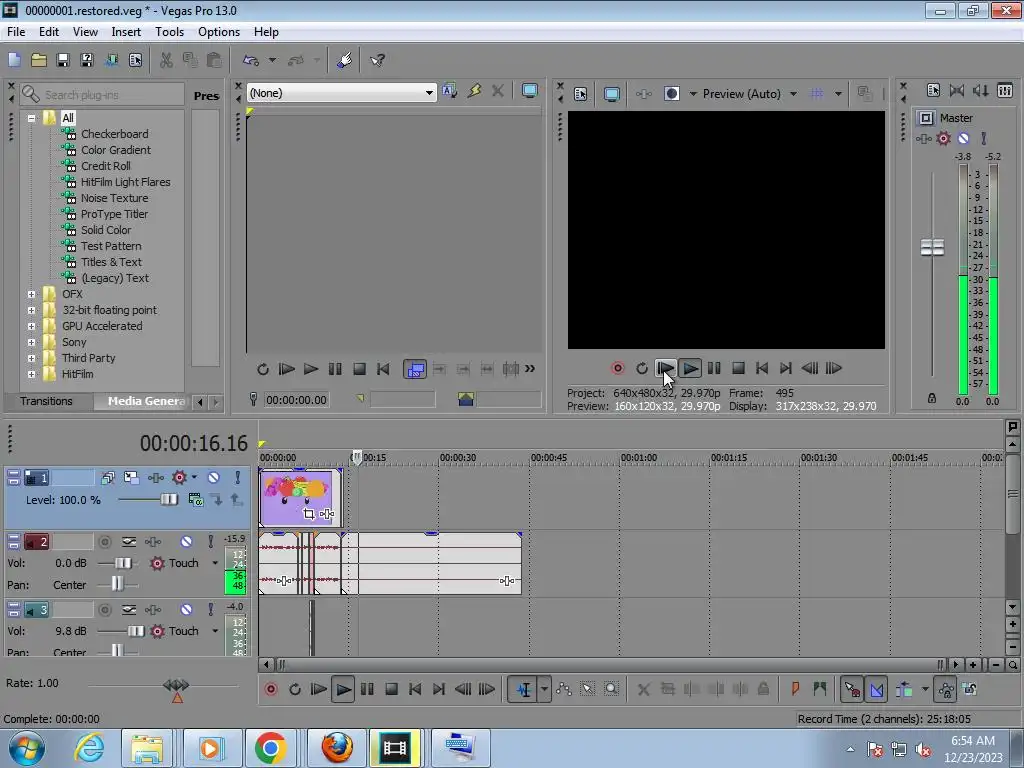
Task: Click the Video Preview external monitor icon
Action: 611,93
